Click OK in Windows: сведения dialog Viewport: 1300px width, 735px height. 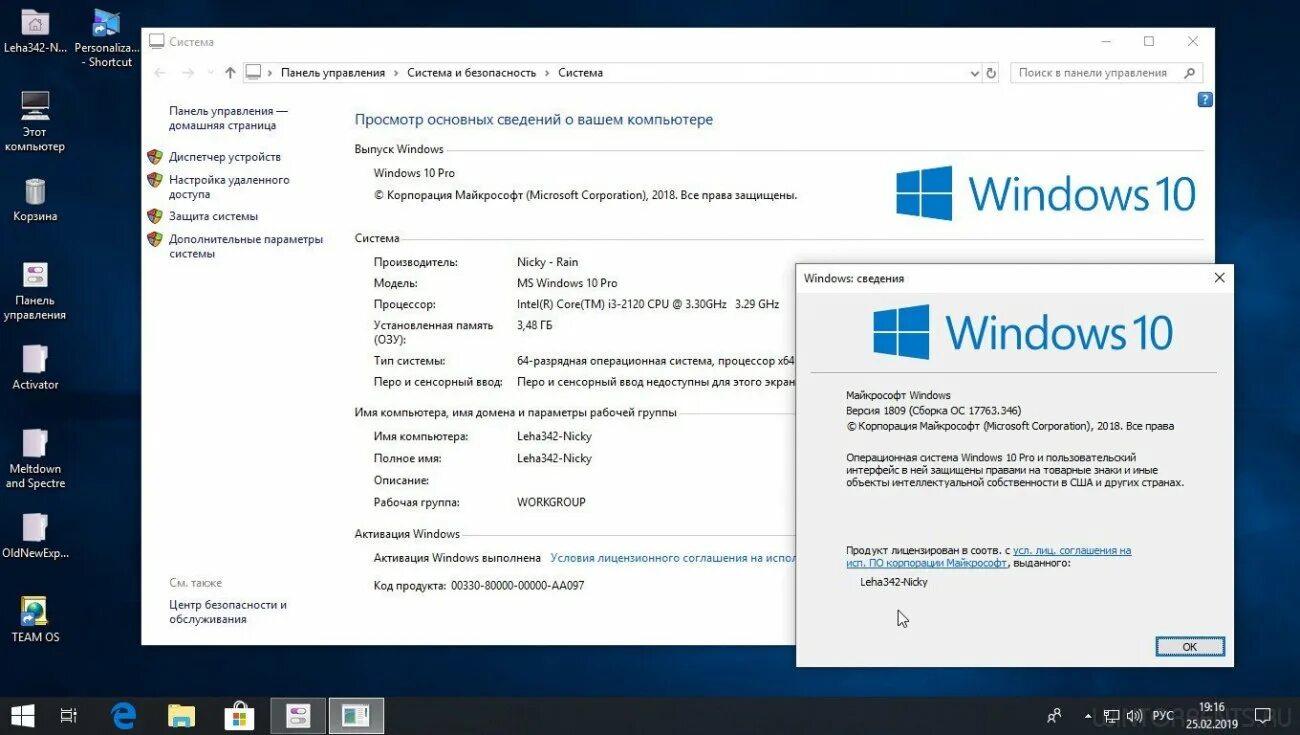1189,647
